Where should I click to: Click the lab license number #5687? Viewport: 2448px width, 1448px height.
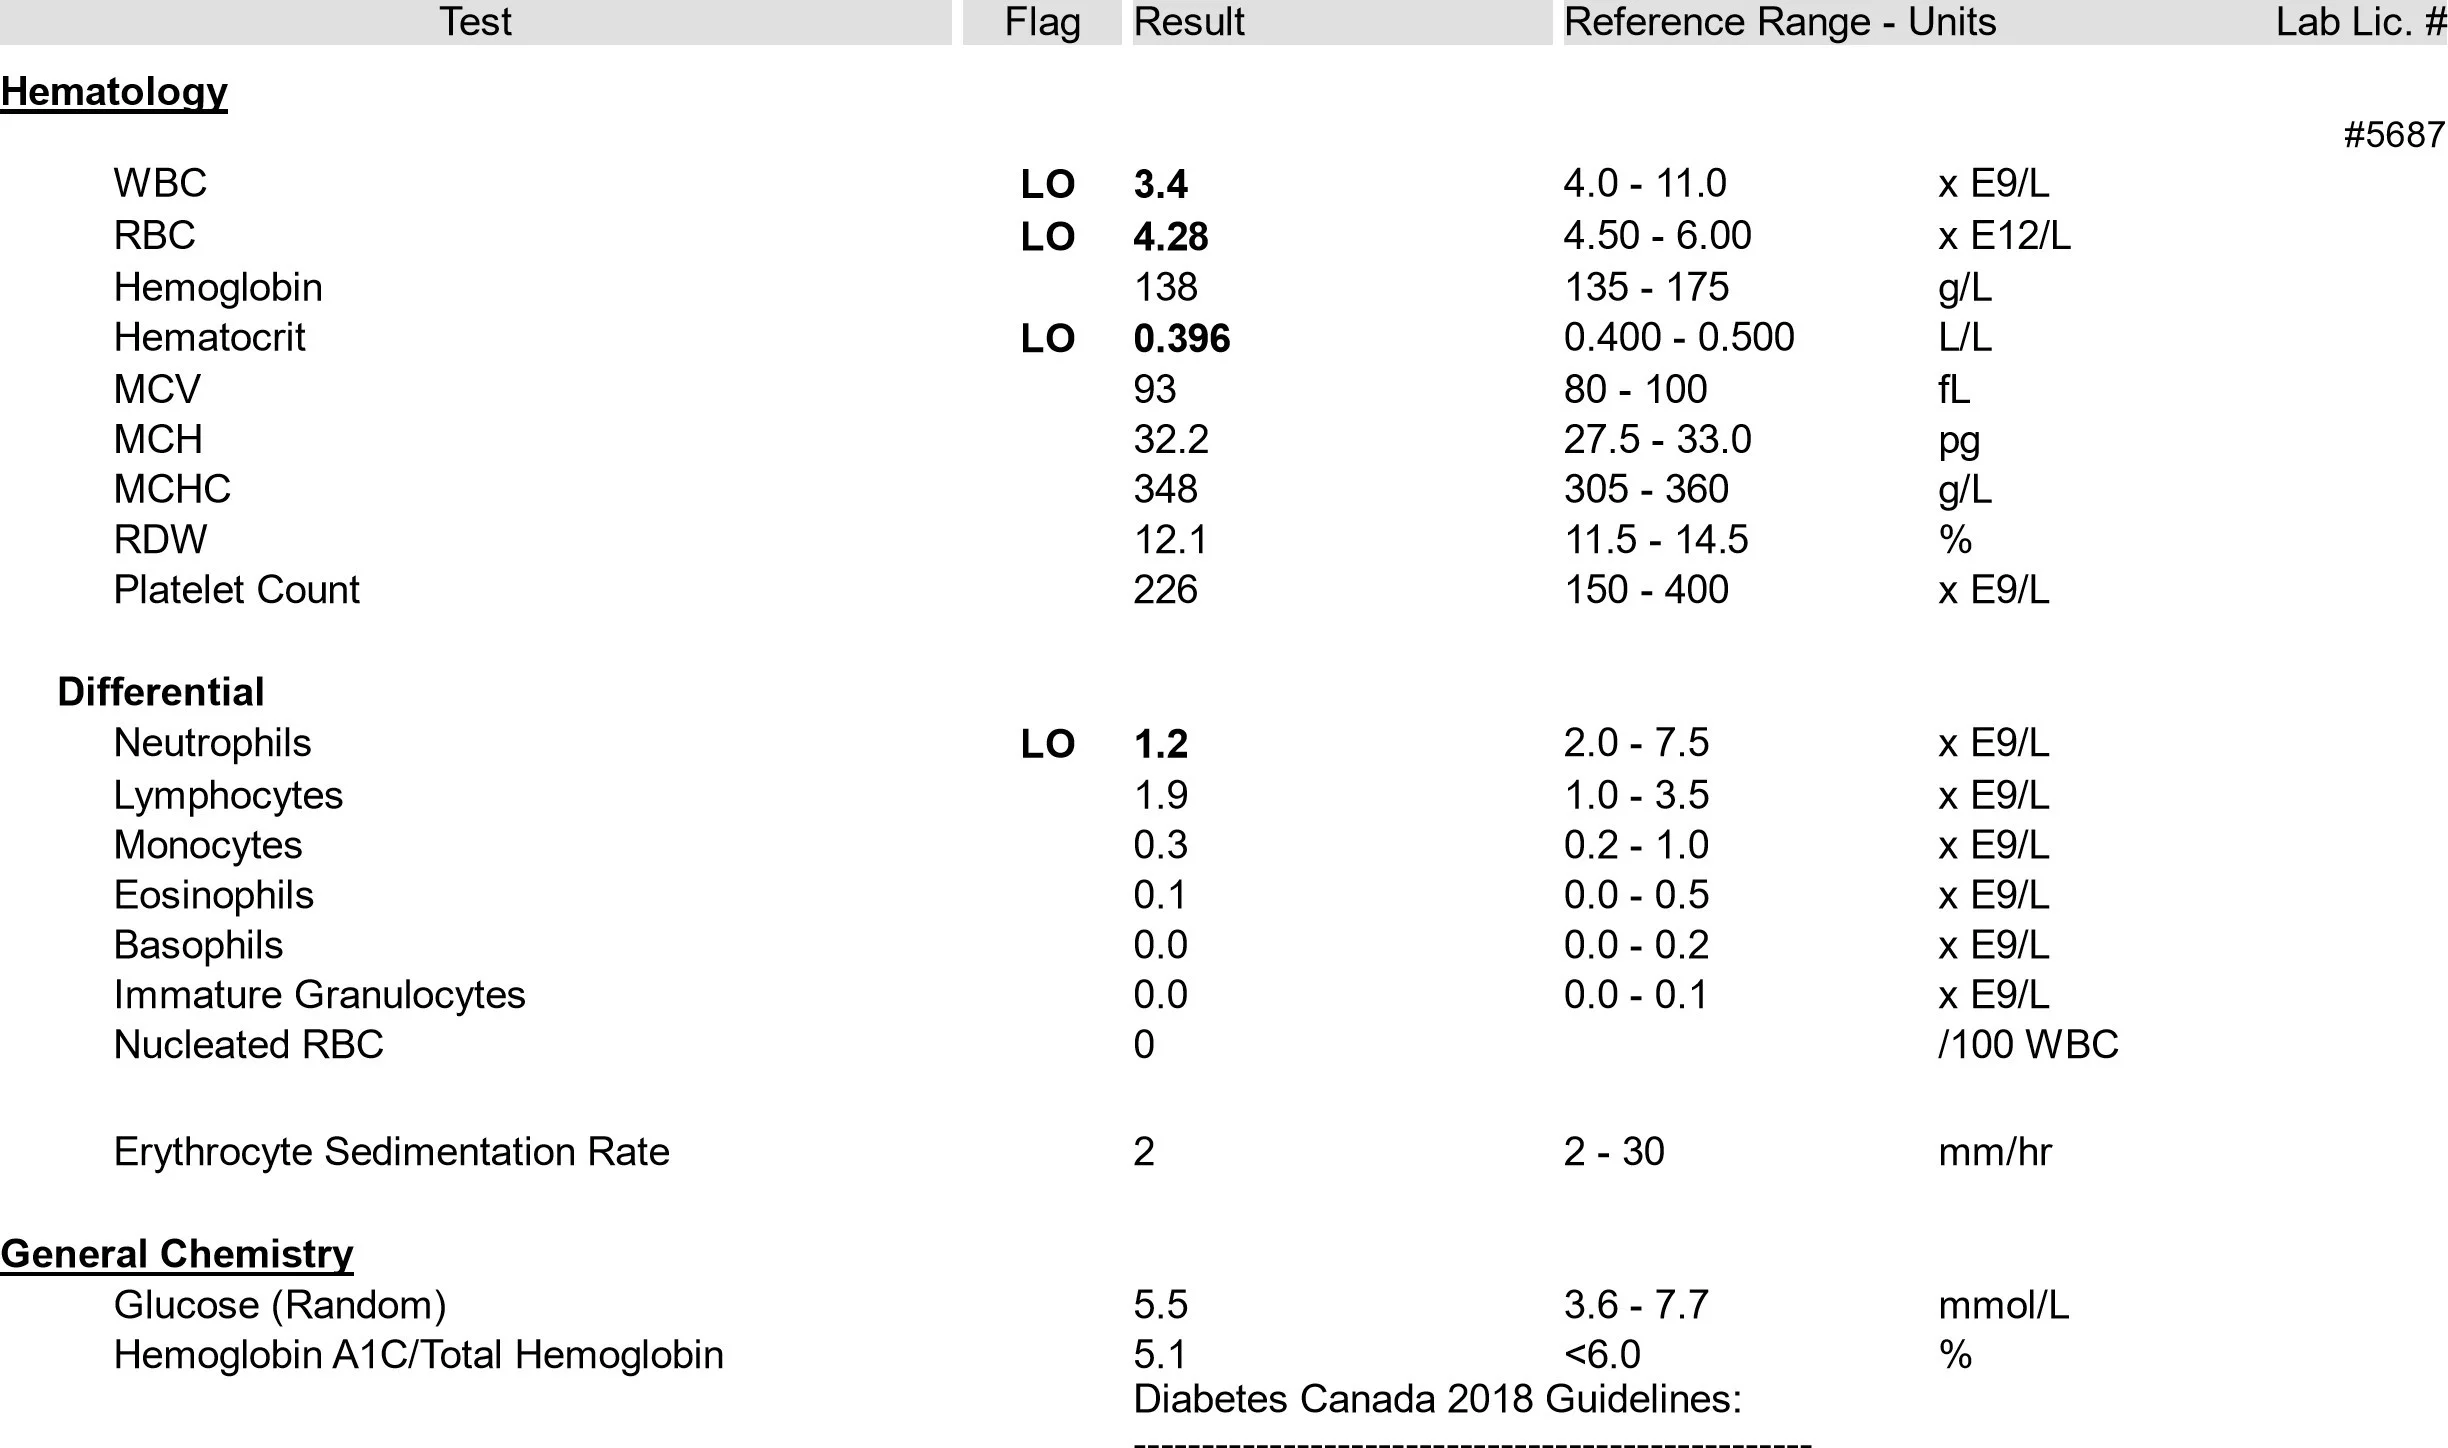click(2394, 135)
